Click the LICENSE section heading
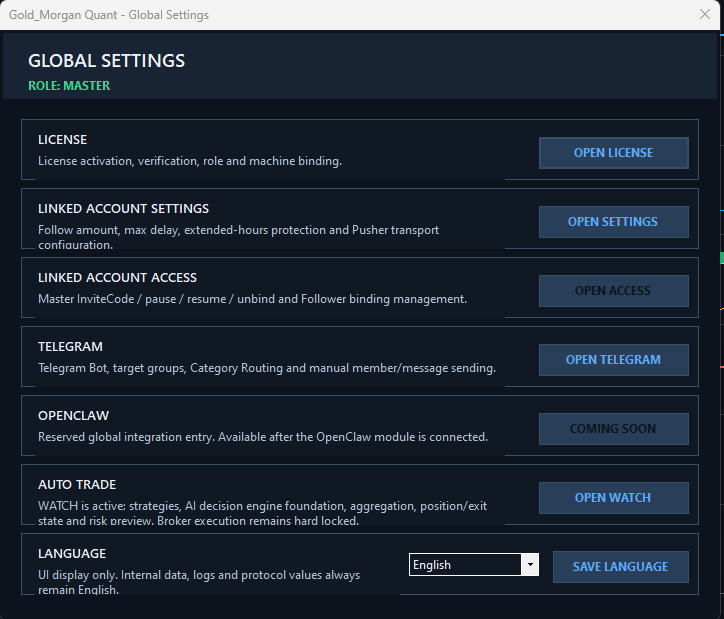This screenshot has height=619, width=724. [62, 140]
